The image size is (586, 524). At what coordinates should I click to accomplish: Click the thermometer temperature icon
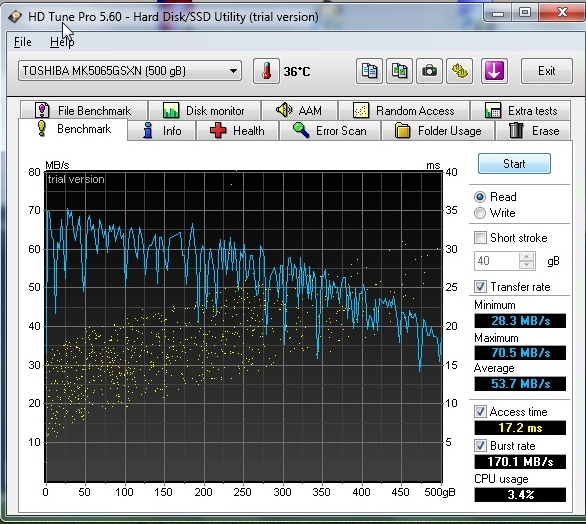266,71
